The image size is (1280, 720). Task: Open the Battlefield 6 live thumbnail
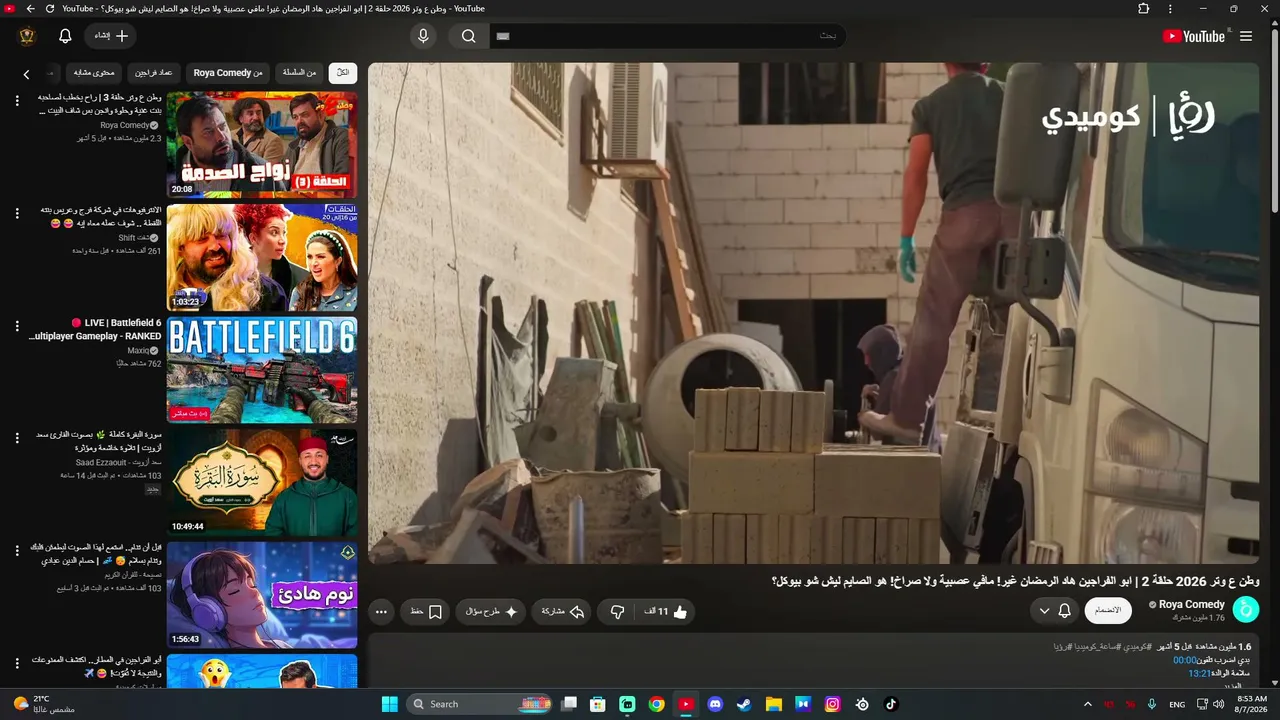[x=262, y=370]
